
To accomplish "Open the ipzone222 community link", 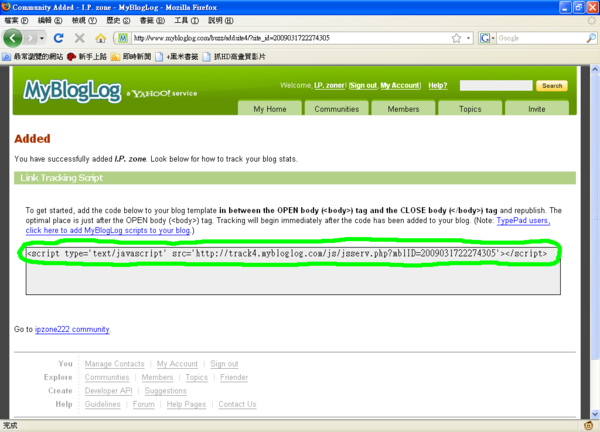I will (x=72, y=329).
